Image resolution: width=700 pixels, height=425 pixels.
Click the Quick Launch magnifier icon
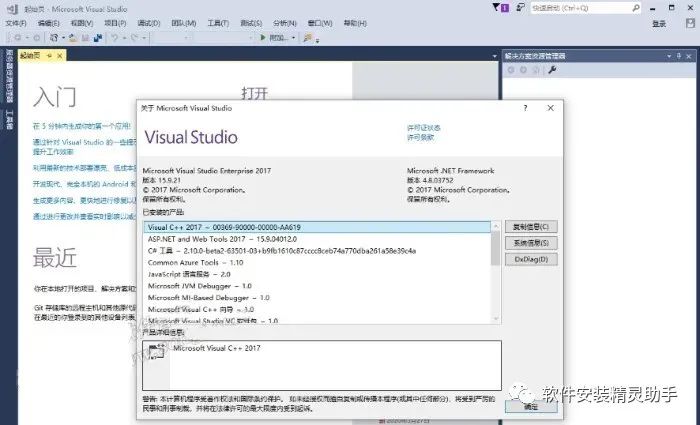coord(636,8)
